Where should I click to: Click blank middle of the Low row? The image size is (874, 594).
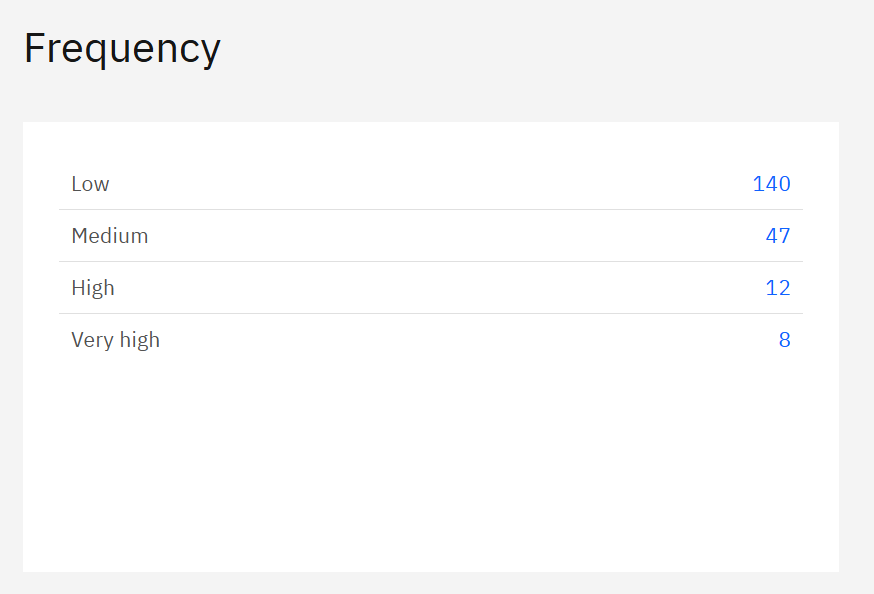tap(430, 184)
